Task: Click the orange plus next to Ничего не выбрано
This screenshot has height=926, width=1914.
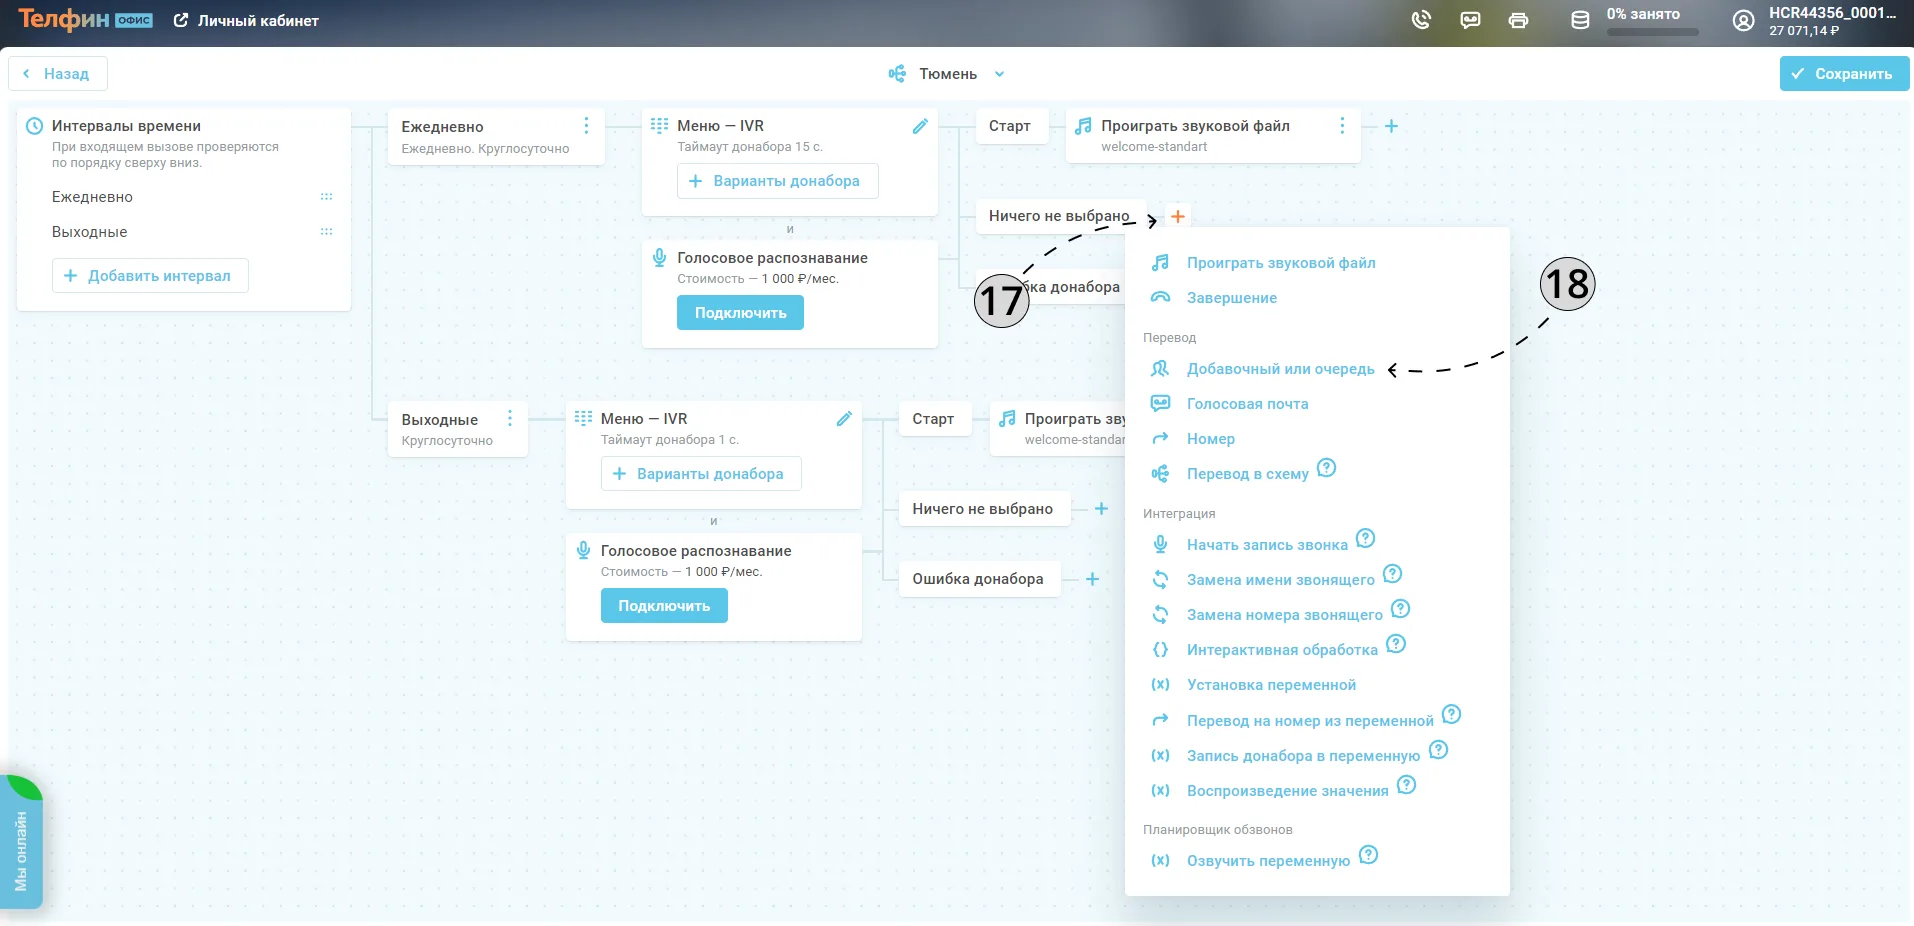Action: (x=1178, y=216)
